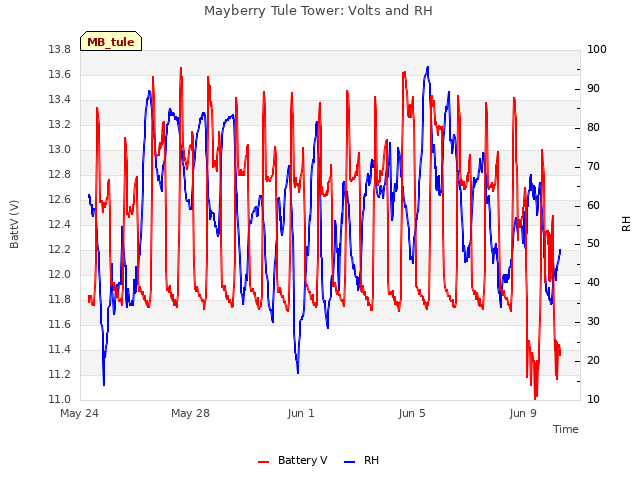The image size is (640, 480).
Task: Click the 13.0 voltage tick label
Action: tap(60, 150)
